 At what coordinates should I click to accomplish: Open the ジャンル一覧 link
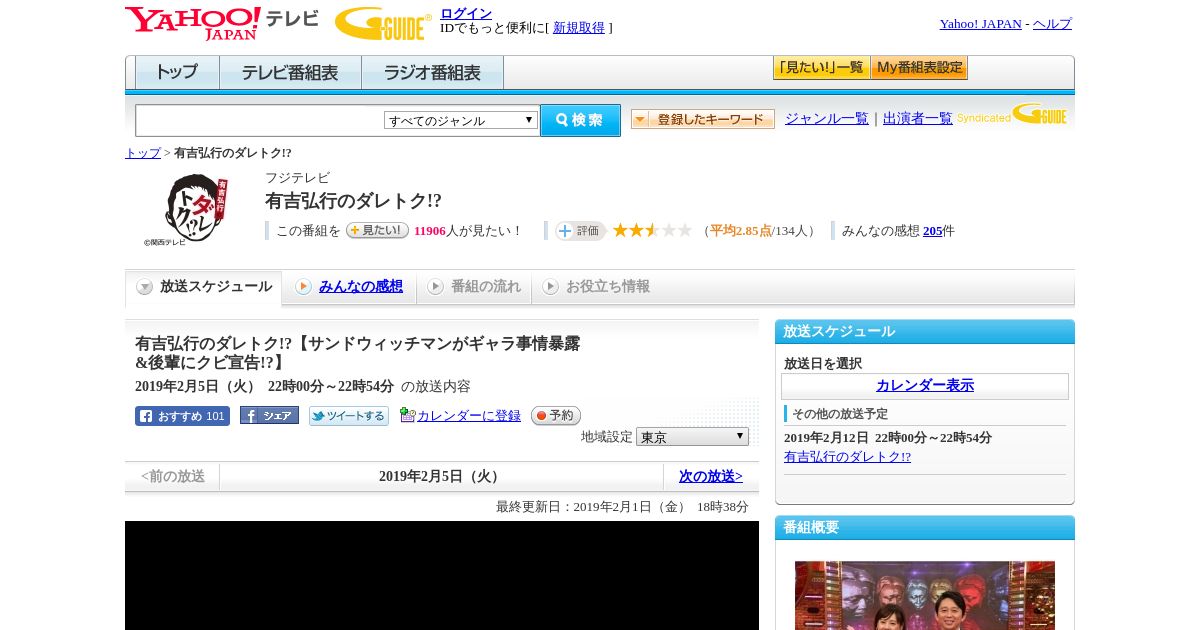[827, 118]
